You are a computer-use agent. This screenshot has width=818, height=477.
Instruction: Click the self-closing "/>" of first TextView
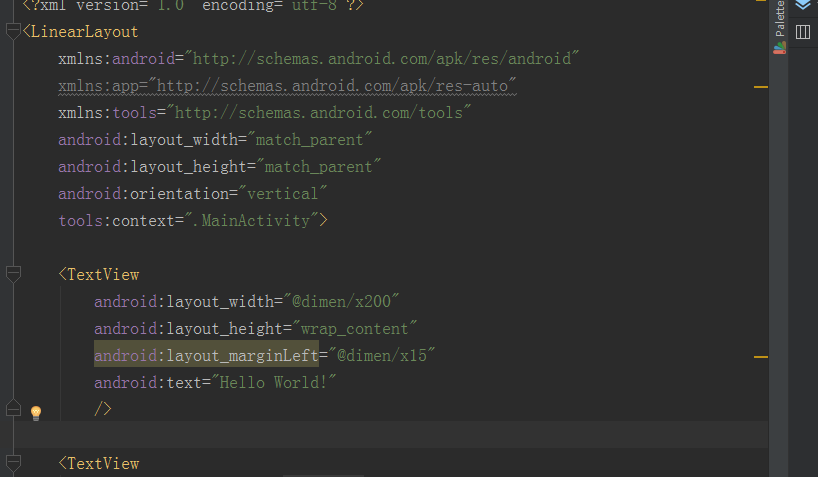(x=103, y=409)
